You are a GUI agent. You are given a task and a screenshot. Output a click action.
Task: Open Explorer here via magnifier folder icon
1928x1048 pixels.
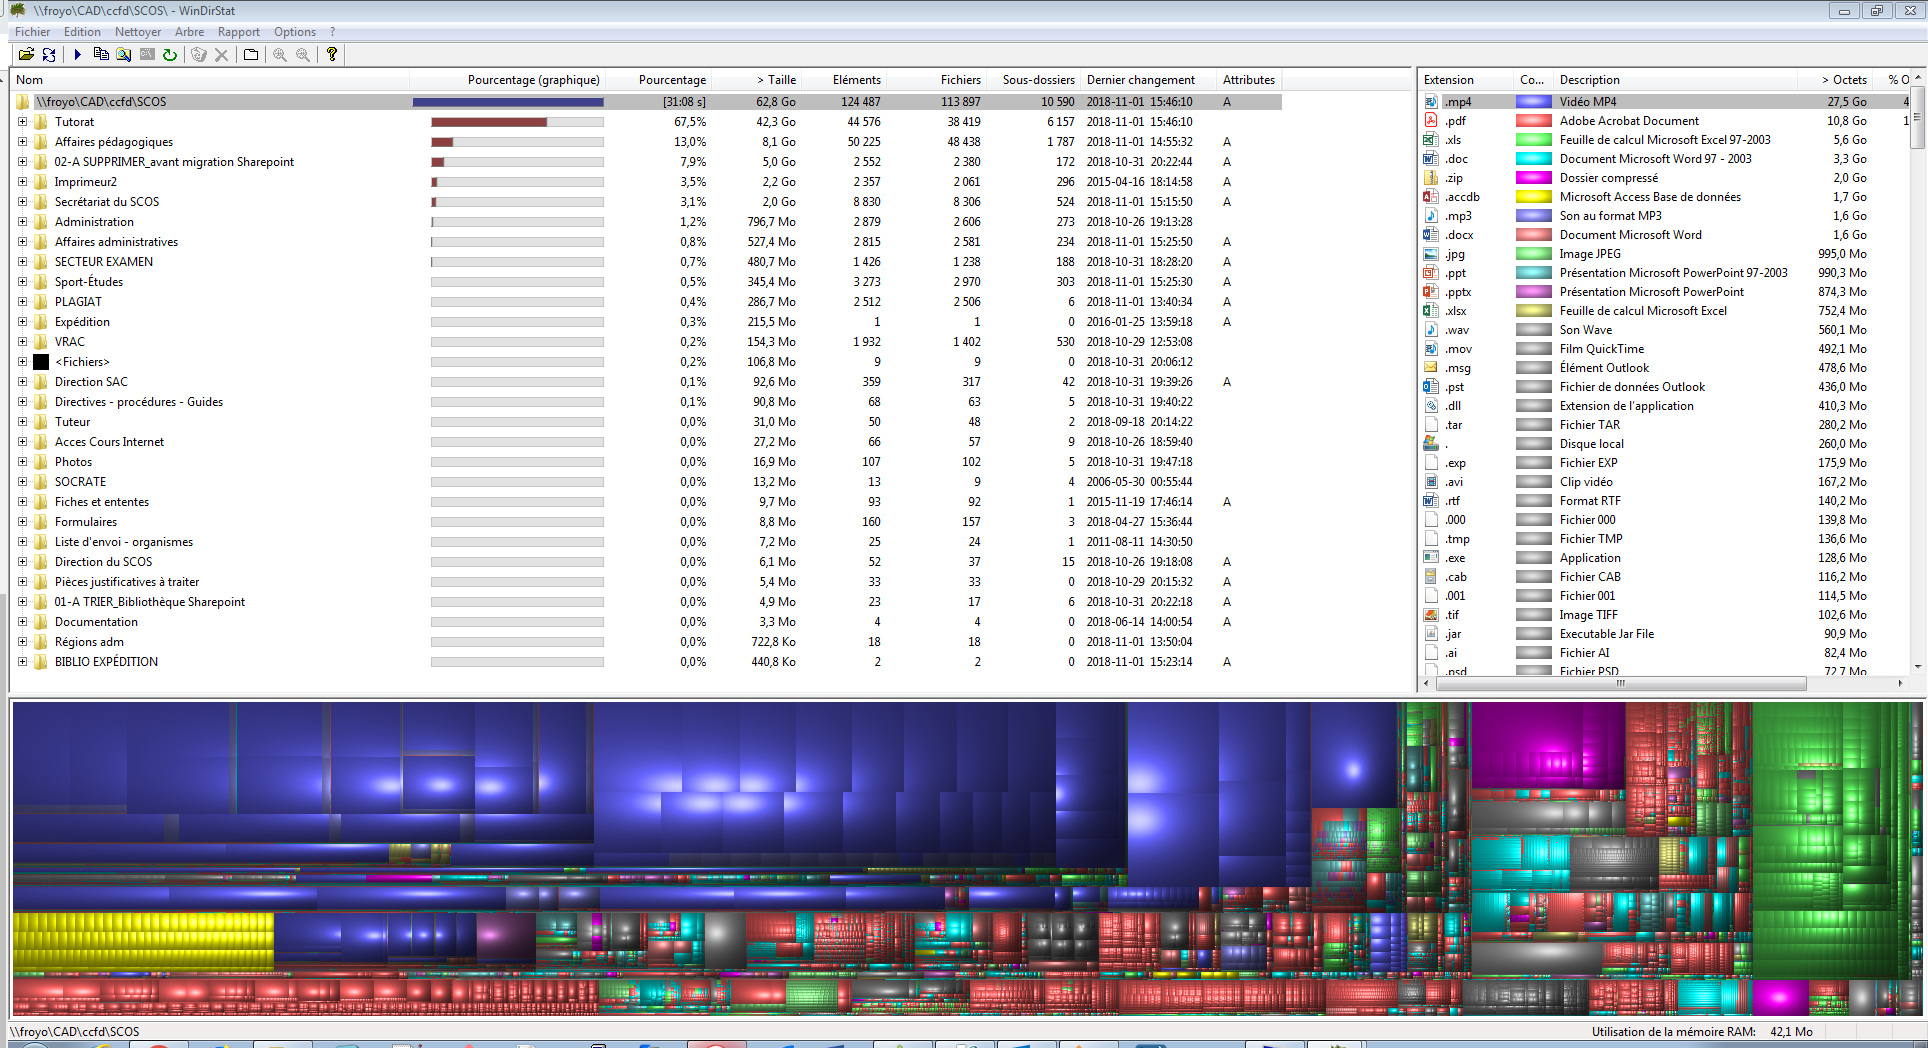tap(124, 55)
